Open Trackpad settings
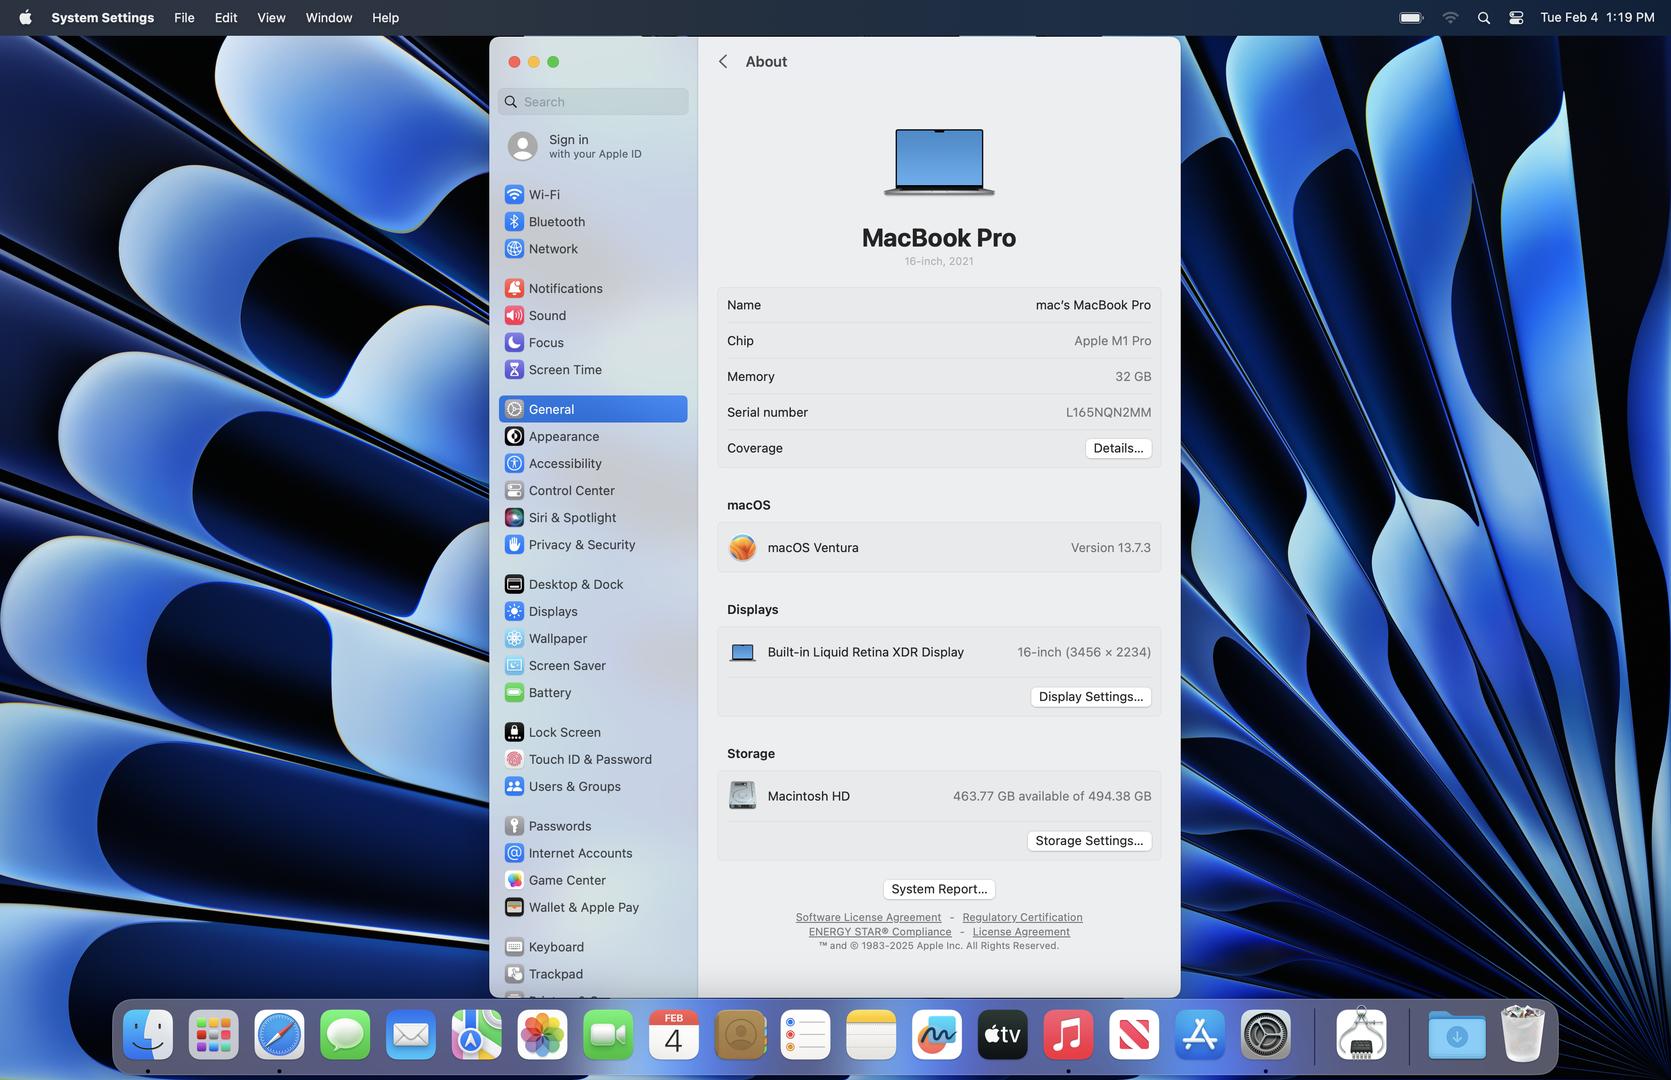Viewport: 1671px width, 1080px height. (x=593, y=974)
